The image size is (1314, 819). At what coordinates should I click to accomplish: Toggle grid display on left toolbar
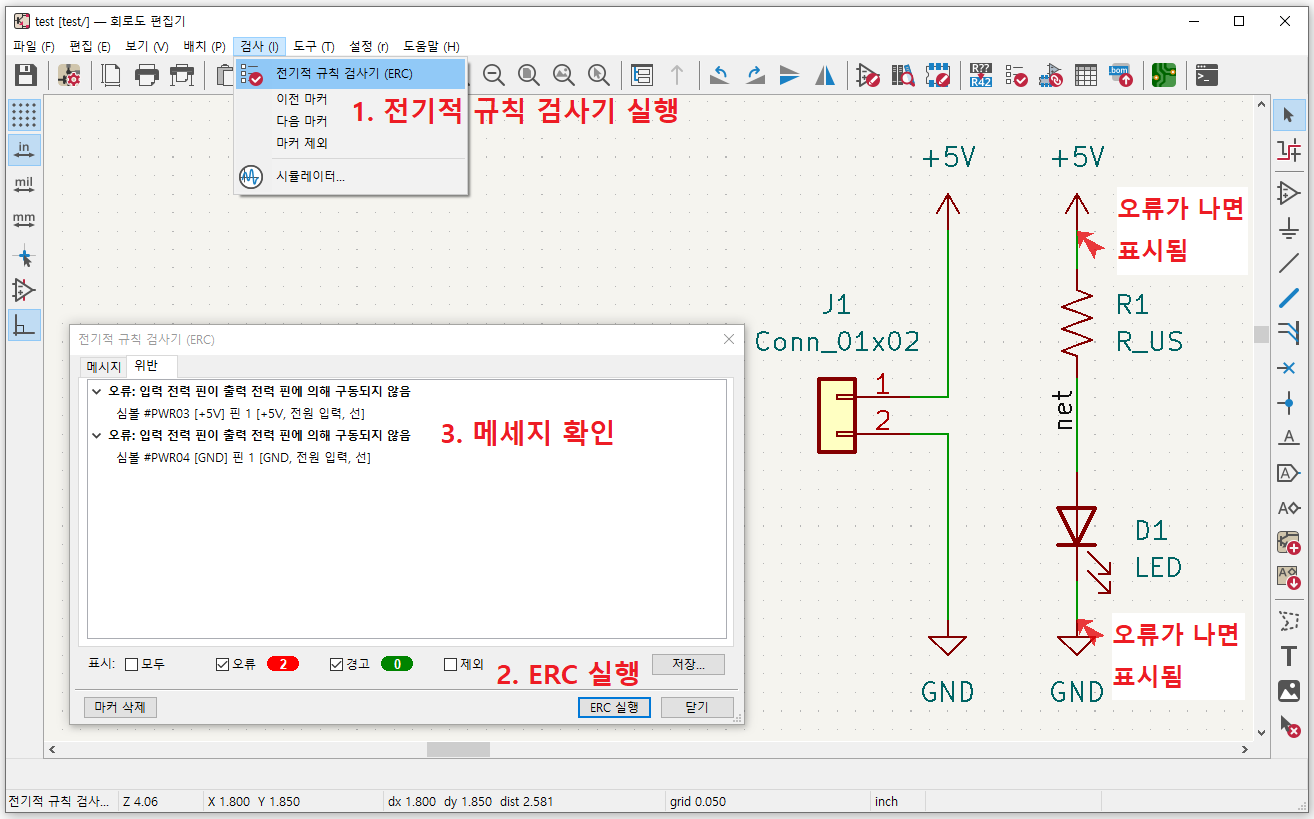click(x=24, y=115)
